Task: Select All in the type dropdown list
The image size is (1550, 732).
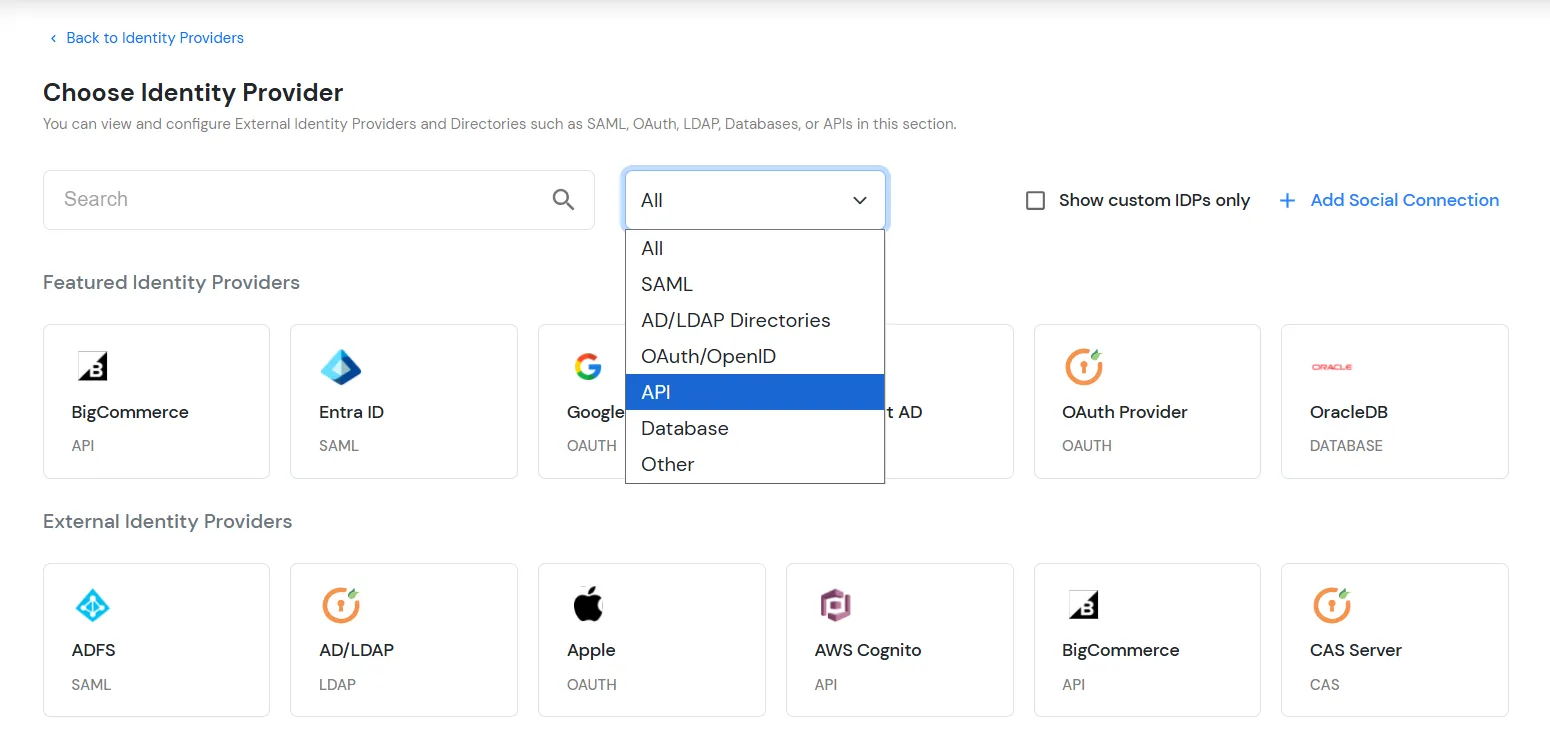Action: tap(755, 248)
